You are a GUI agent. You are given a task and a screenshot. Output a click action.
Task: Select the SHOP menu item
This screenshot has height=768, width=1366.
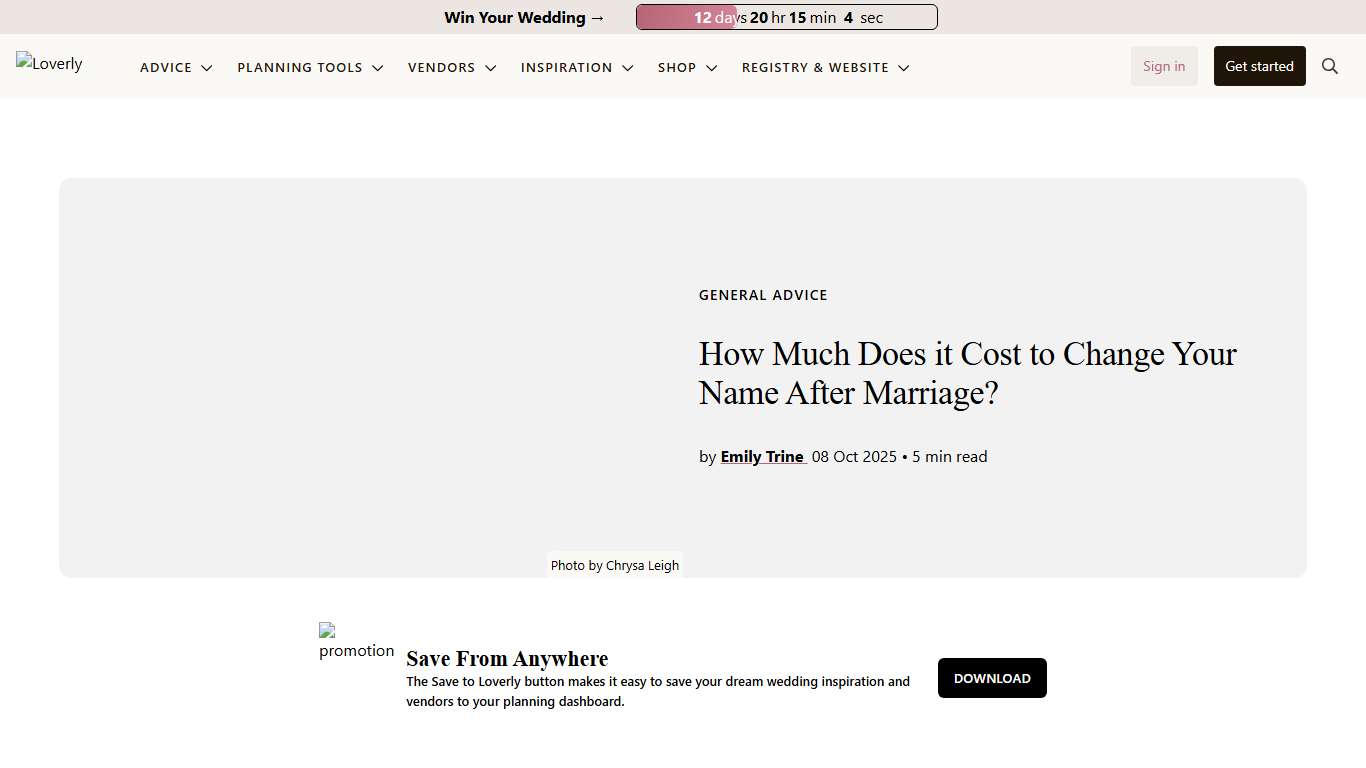pos(677,67)
